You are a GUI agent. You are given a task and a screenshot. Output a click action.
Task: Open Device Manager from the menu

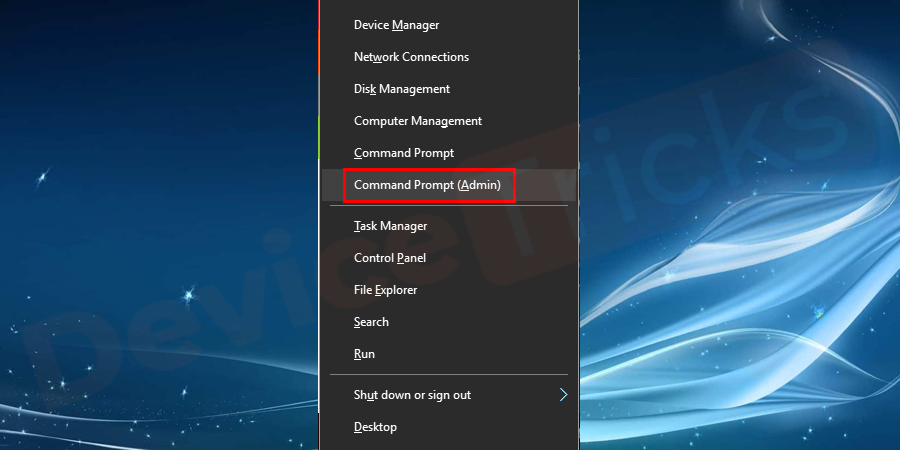(x=397, y=25)
